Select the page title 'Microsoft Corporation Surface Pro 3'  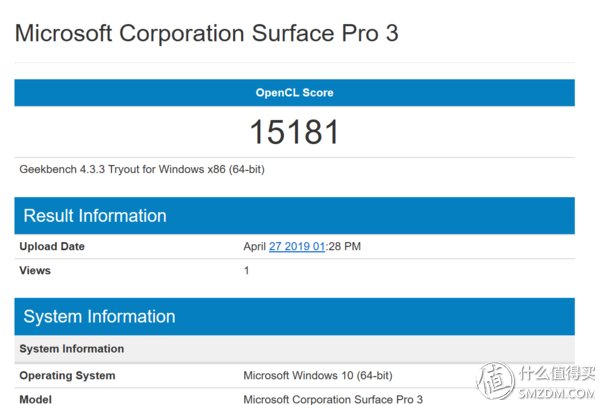point(207,33)
